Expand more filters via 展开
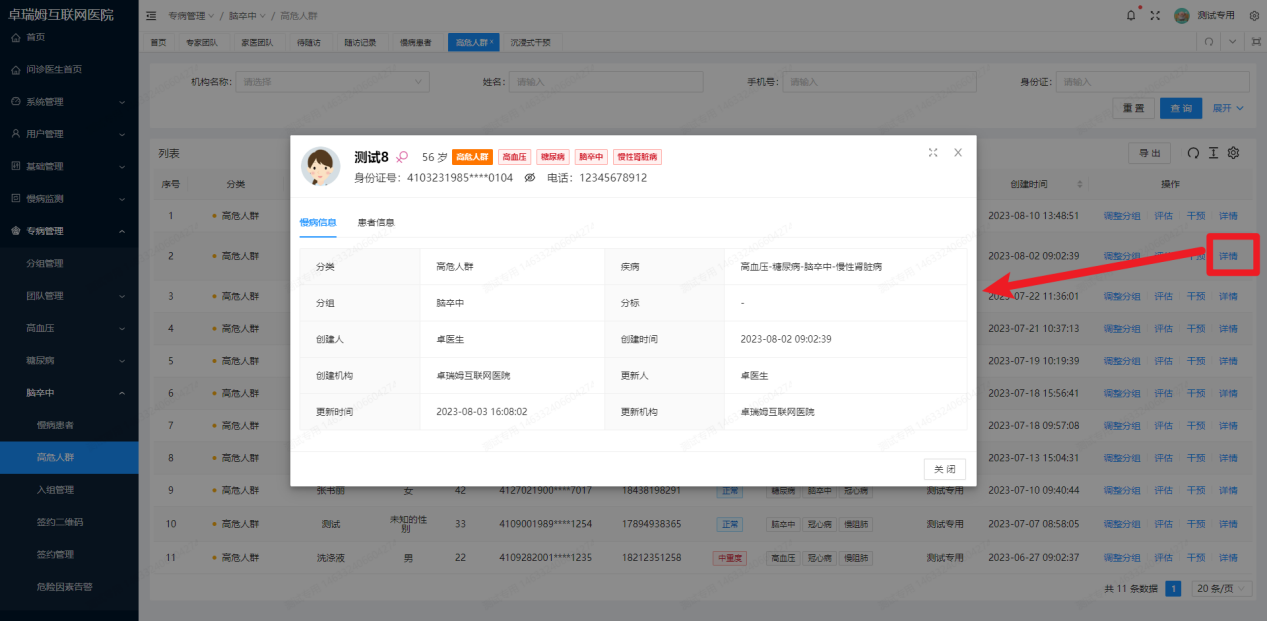This screenshot has width=1267, height=621. point(1228,108)
